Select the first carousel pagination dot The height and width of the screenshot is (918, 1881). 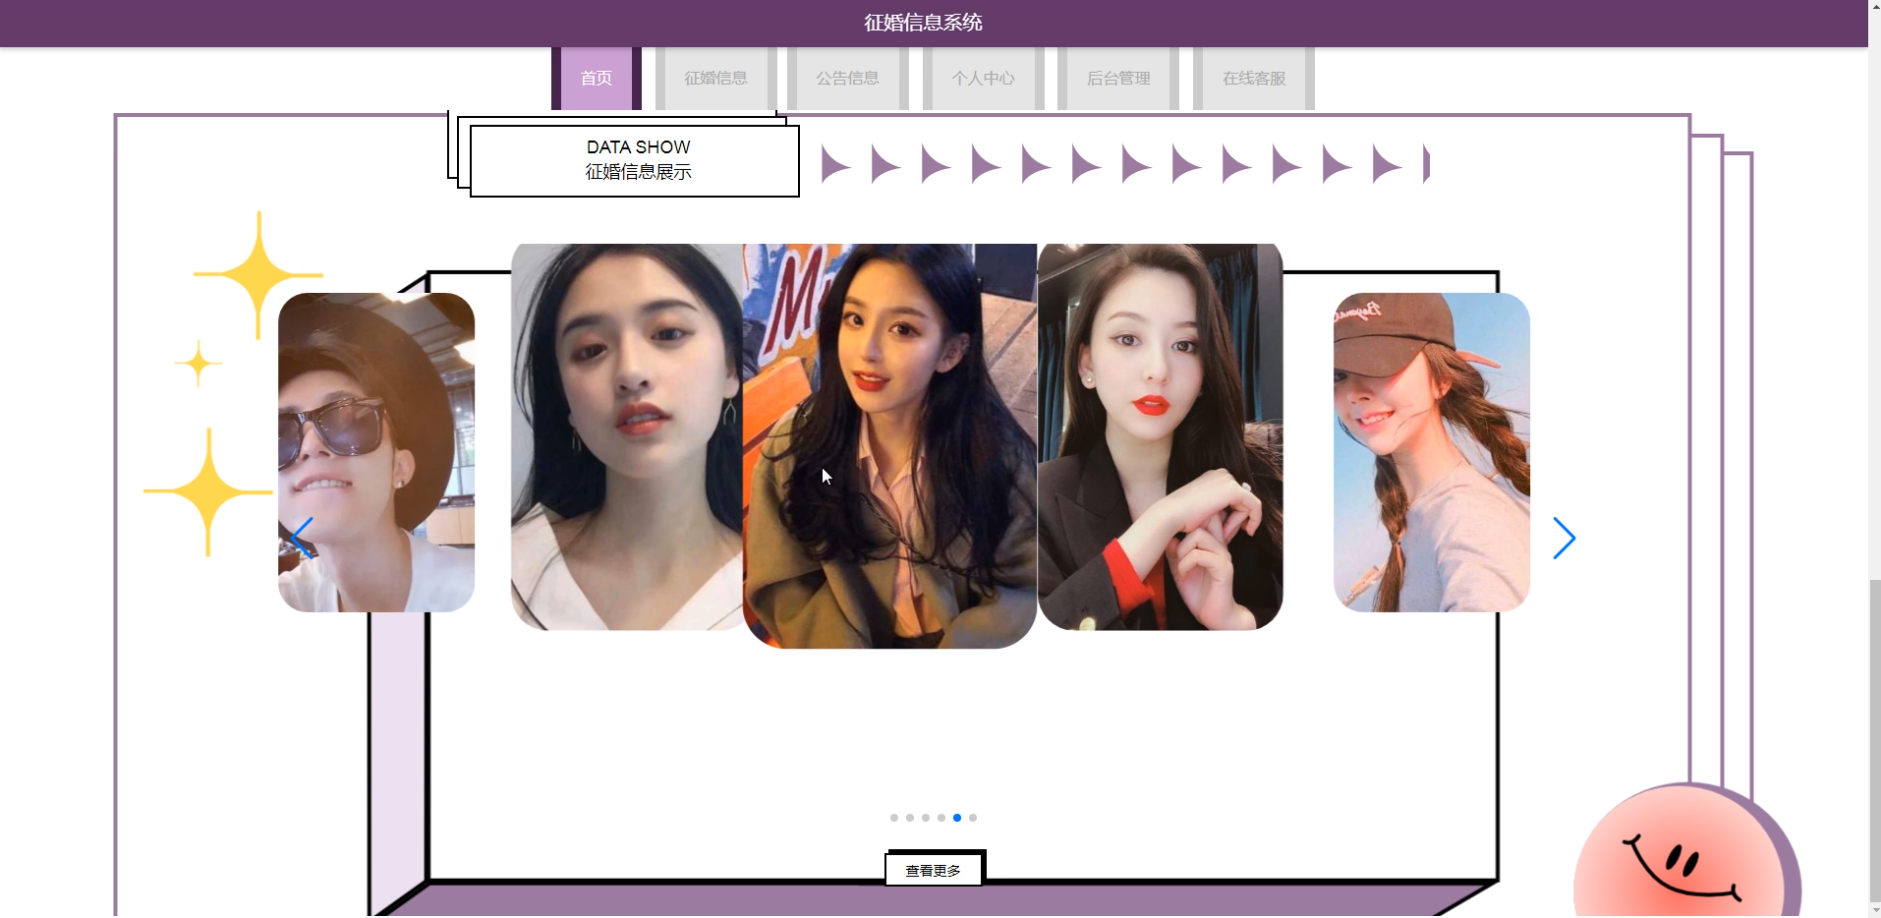(x=894, y=818)
